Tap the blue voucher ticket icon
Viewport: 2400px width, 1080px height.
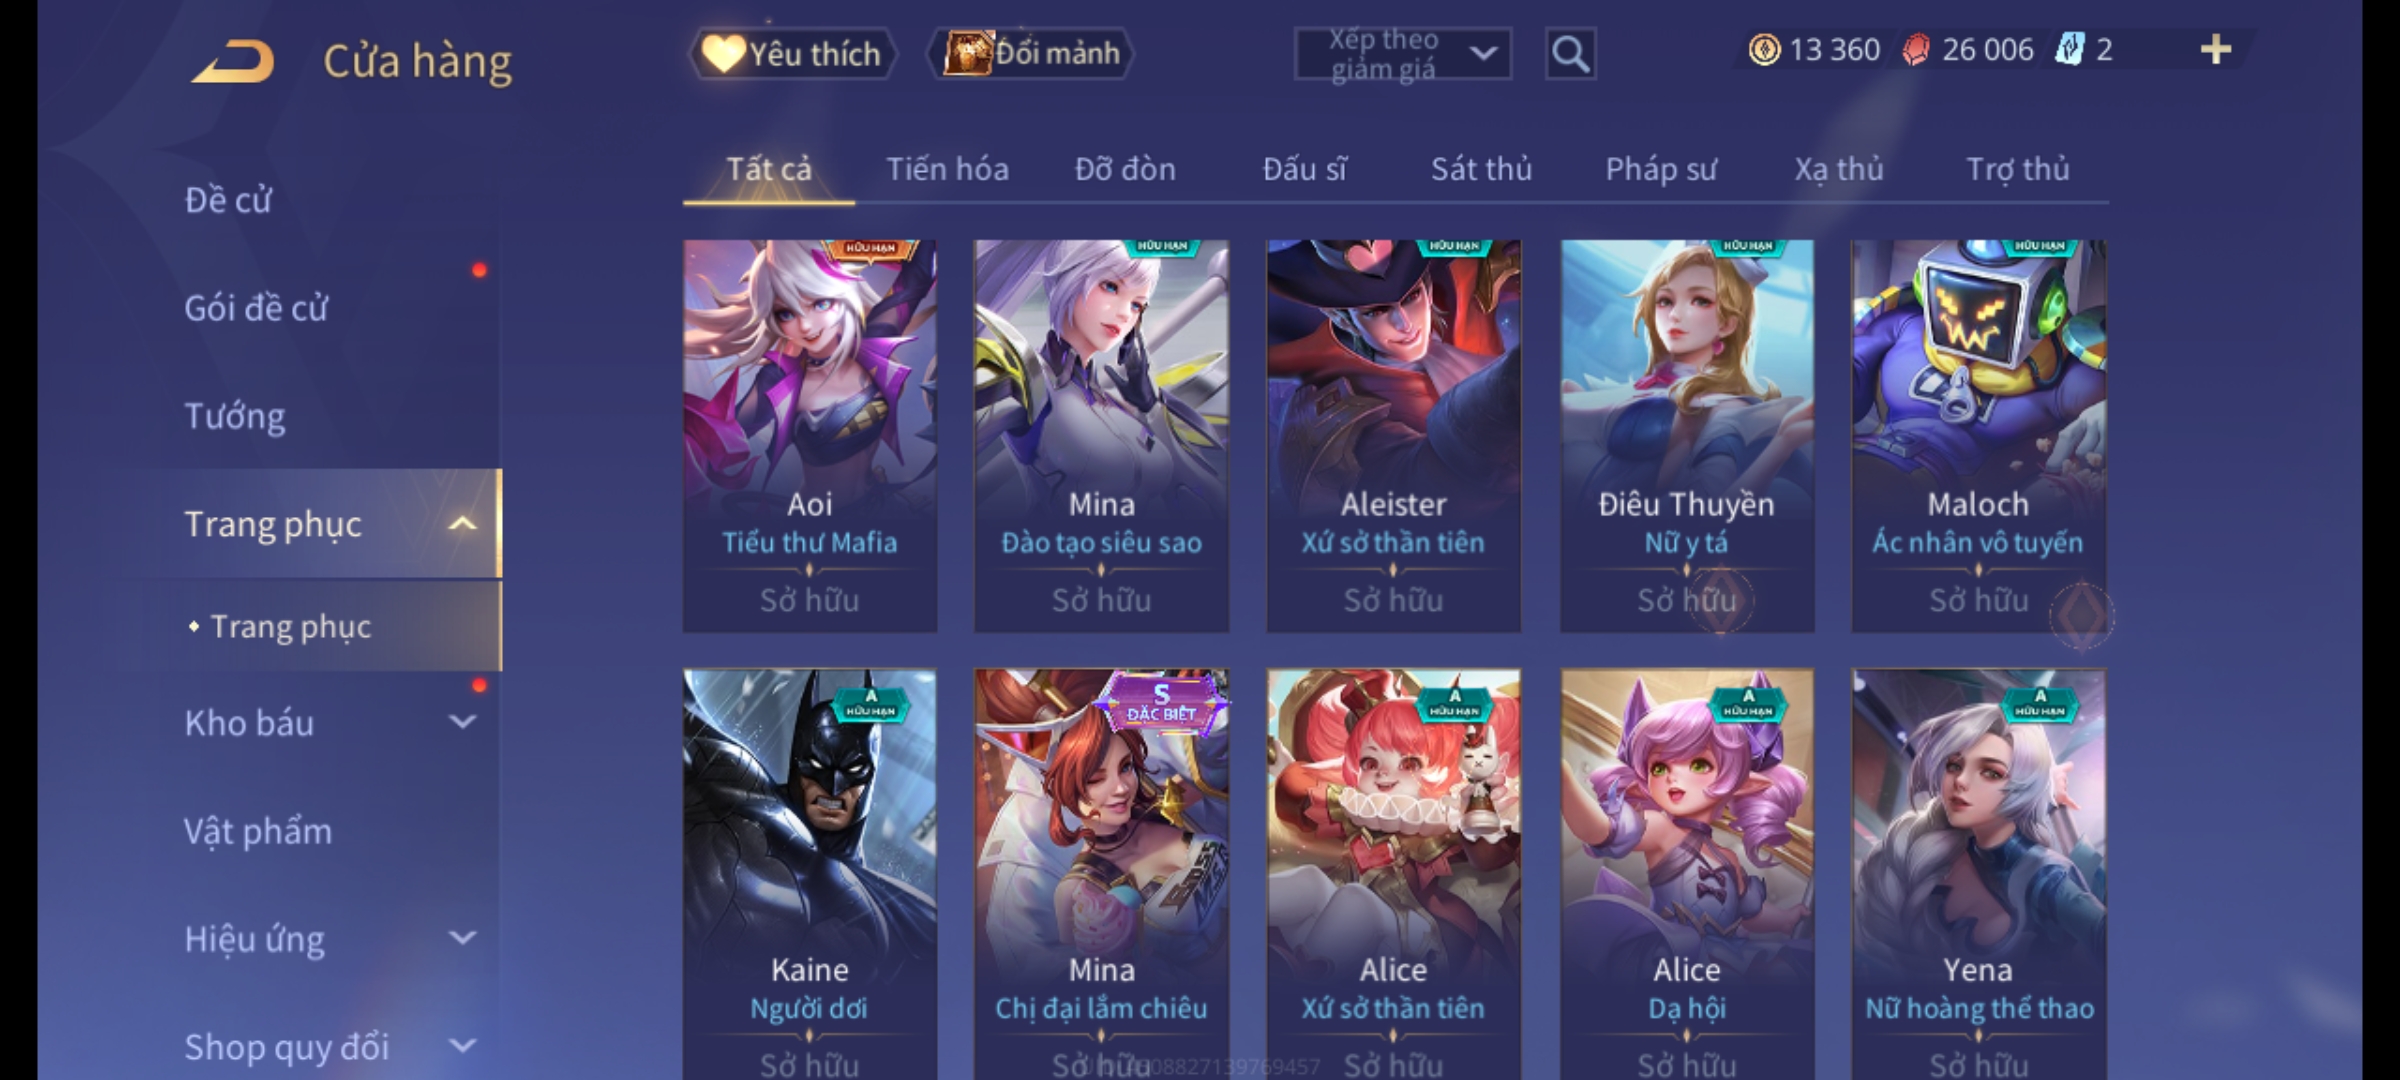(x=2069, y=50)
